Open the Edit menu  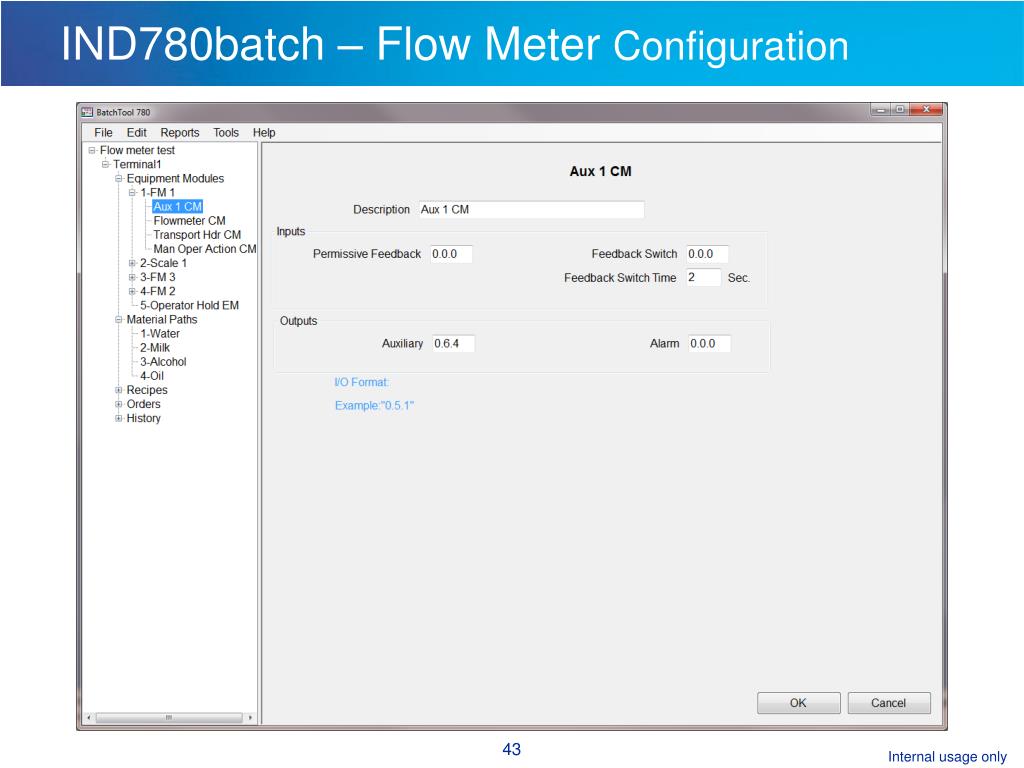click(x=136, y=133)
